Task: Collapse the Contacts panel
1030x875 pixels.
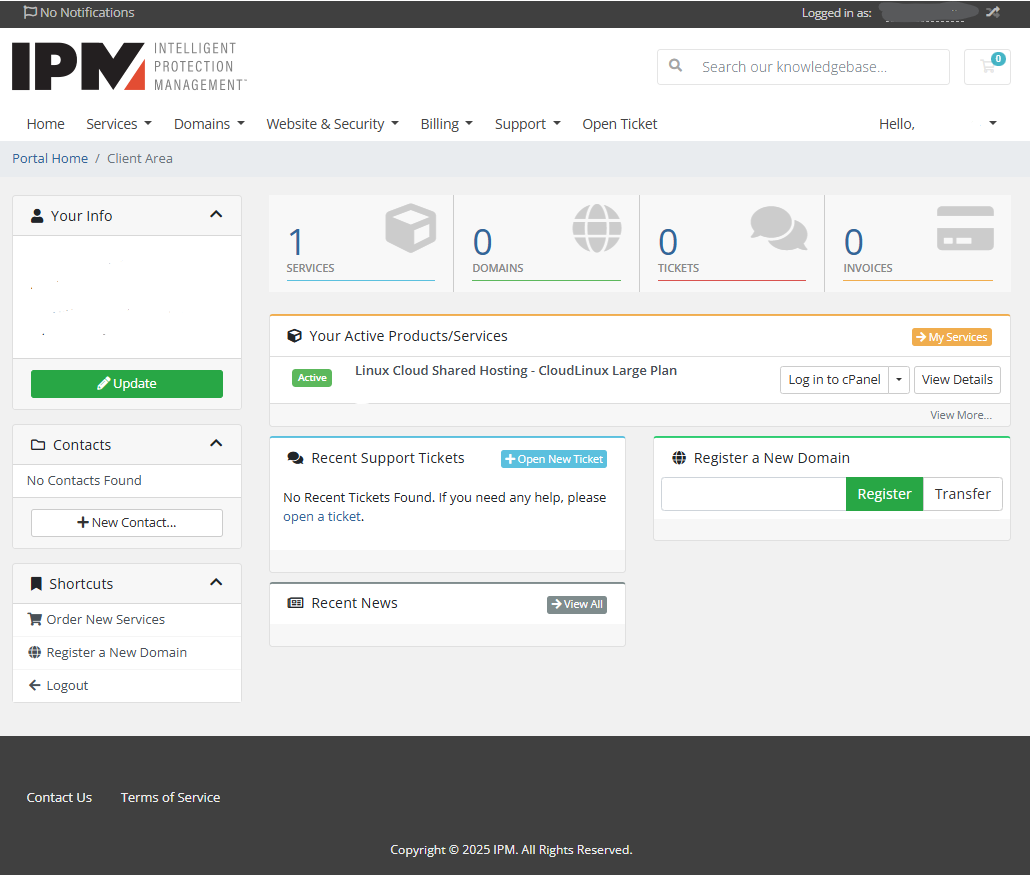Action: pos(216,444)
